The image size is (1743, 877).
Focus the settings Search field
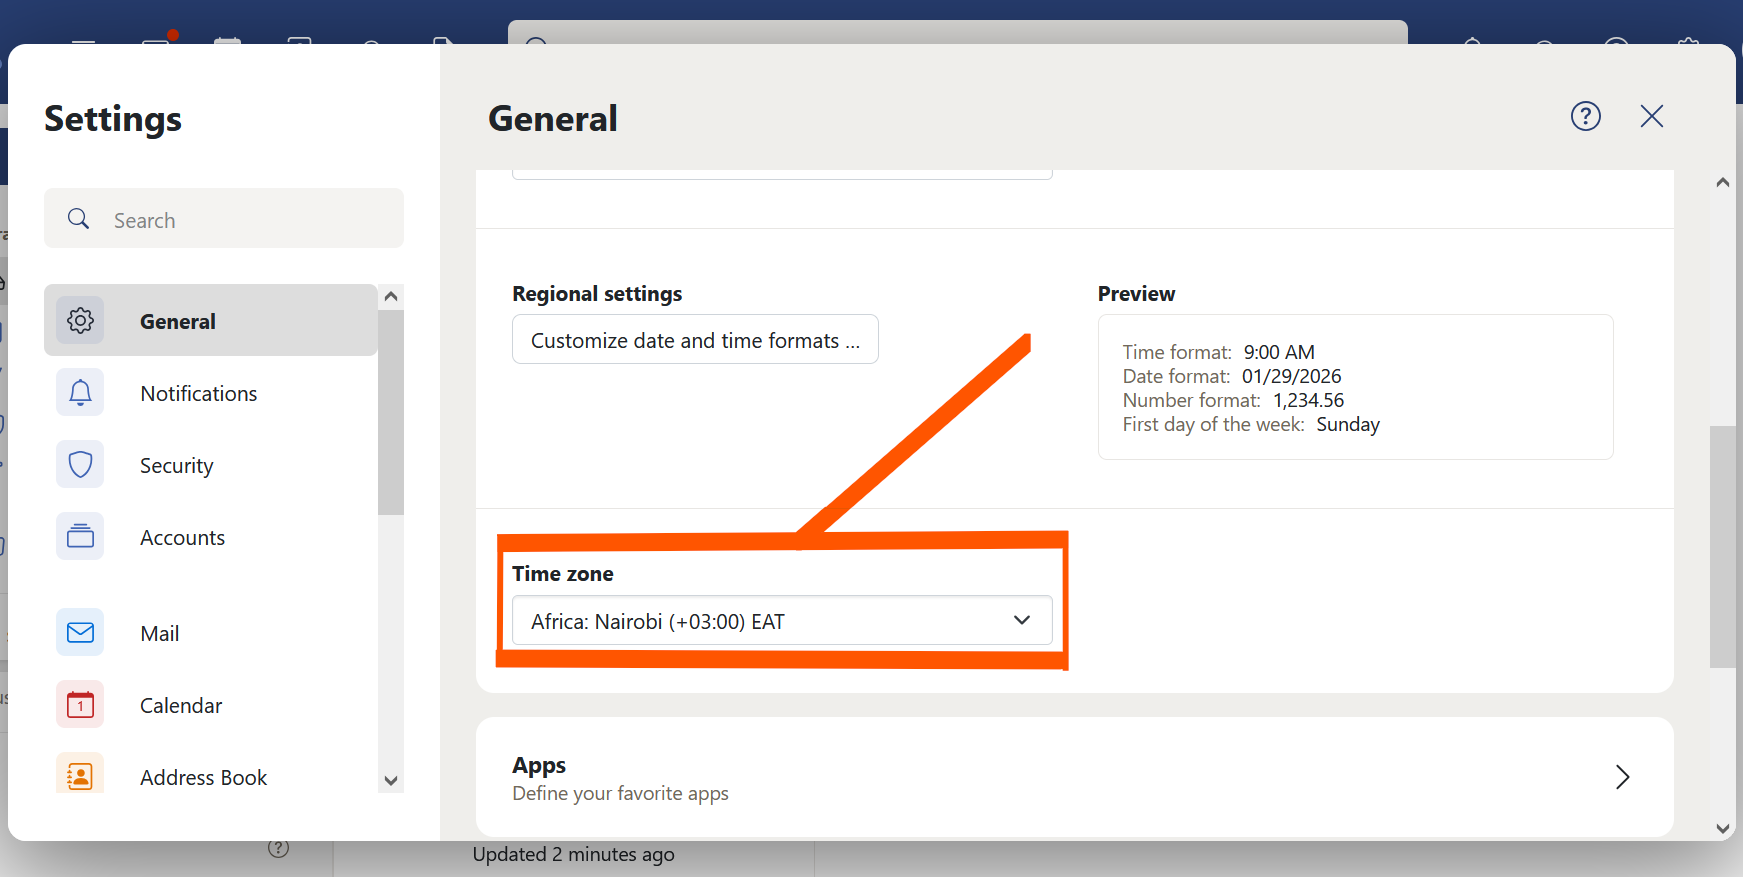pos(224,219)
